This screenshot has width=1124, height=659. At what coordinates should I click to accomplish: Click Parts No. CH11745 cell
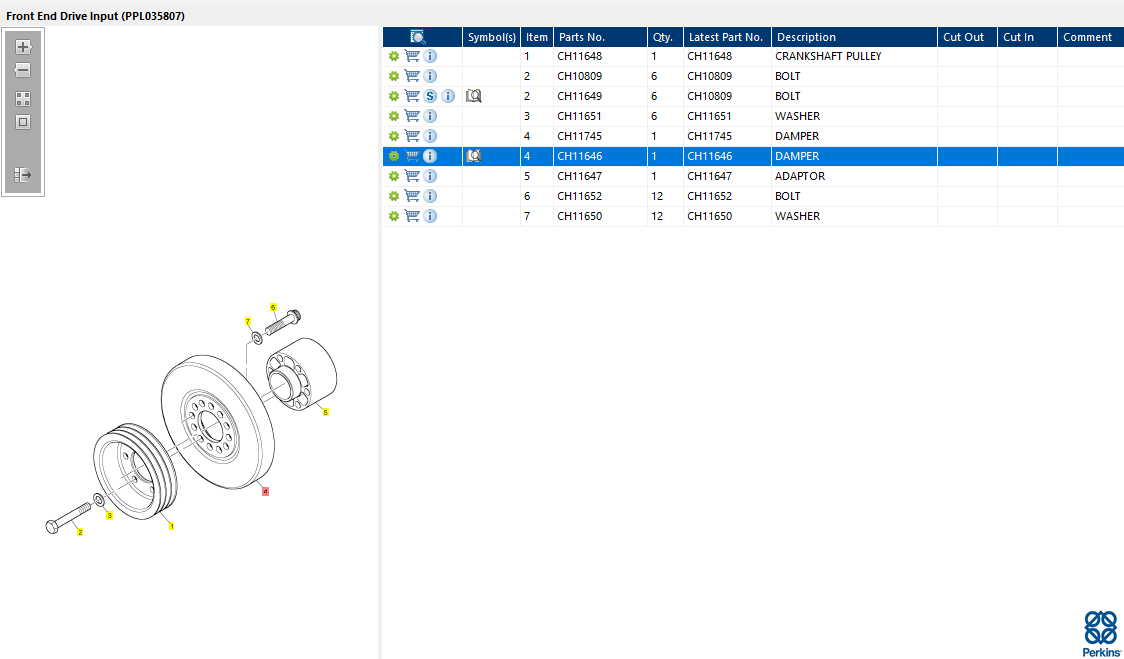[x=601, y=136]
